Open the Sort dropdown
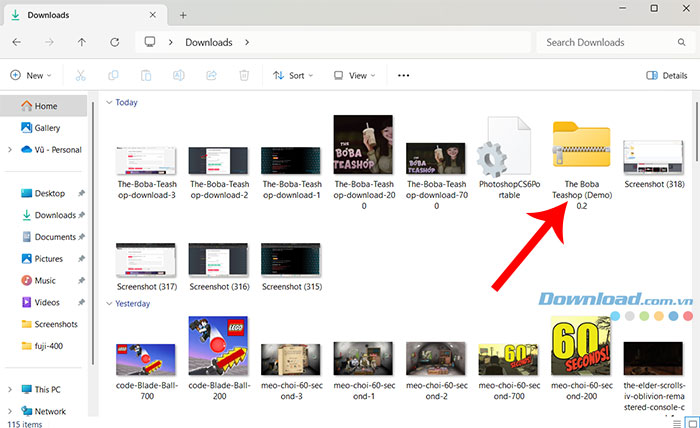The height and width of the screenshot is (428, 700). tap(293, 75)
